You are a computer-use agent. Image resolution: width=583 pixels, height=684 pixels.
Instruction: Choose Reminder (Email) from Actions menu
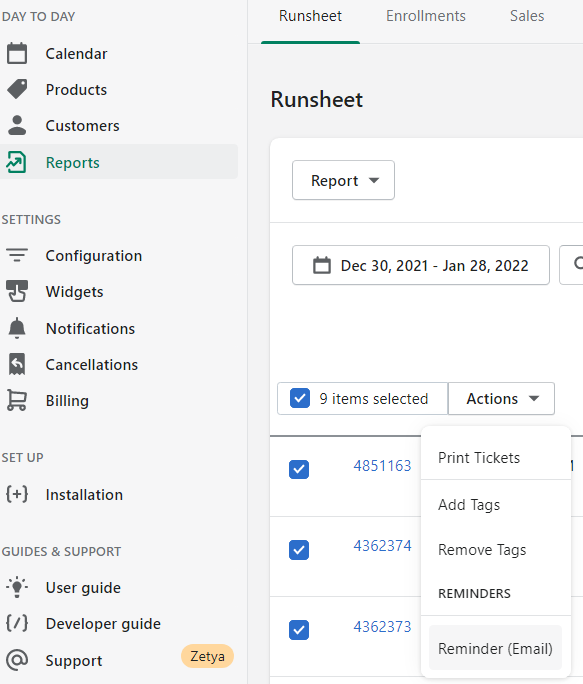(495, 648)
